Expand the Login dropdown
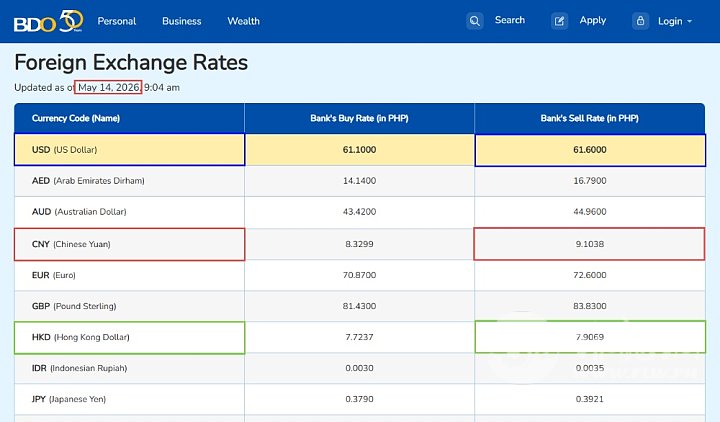Screen dimensions: 720x422 click(x=675, y=21)
